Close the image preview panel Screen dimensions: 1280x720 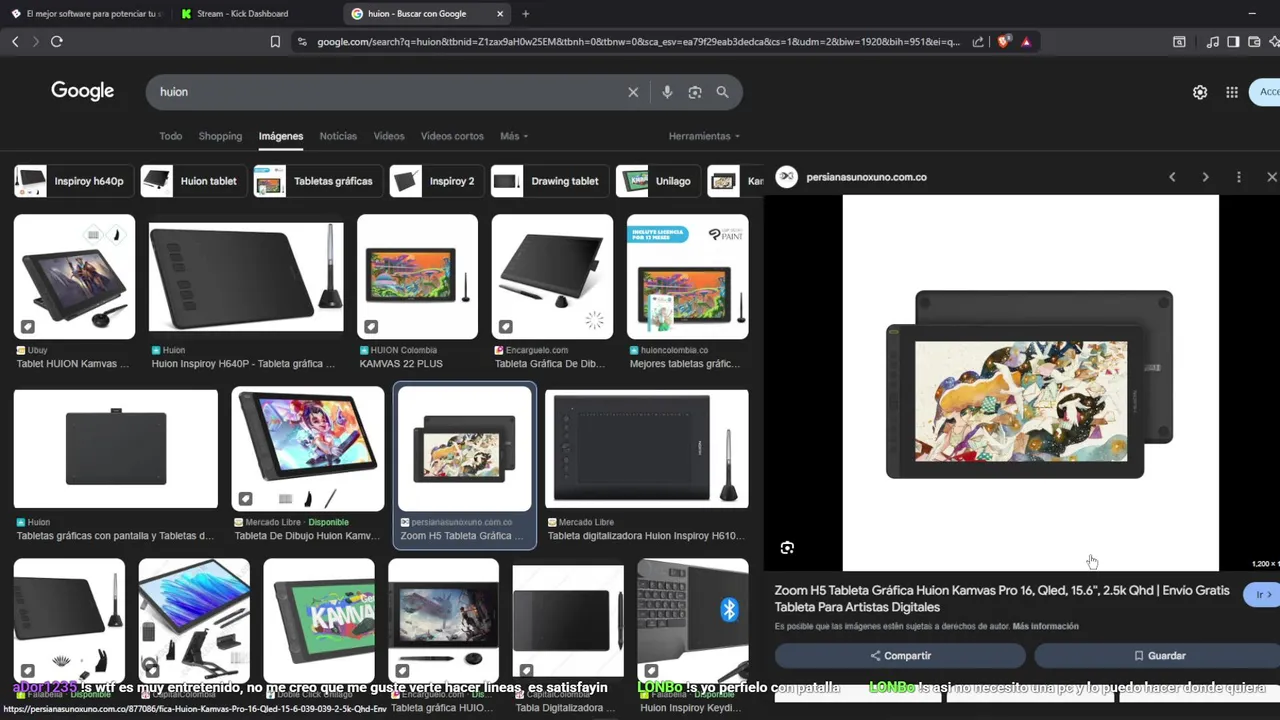coord(1271,177)
